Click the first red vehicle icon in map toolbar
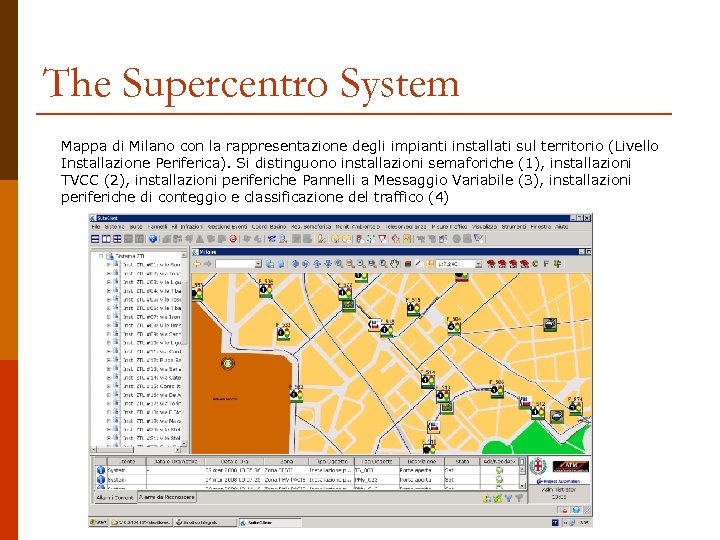The height and width of the screenshot is (540, 720). [491, 264]
